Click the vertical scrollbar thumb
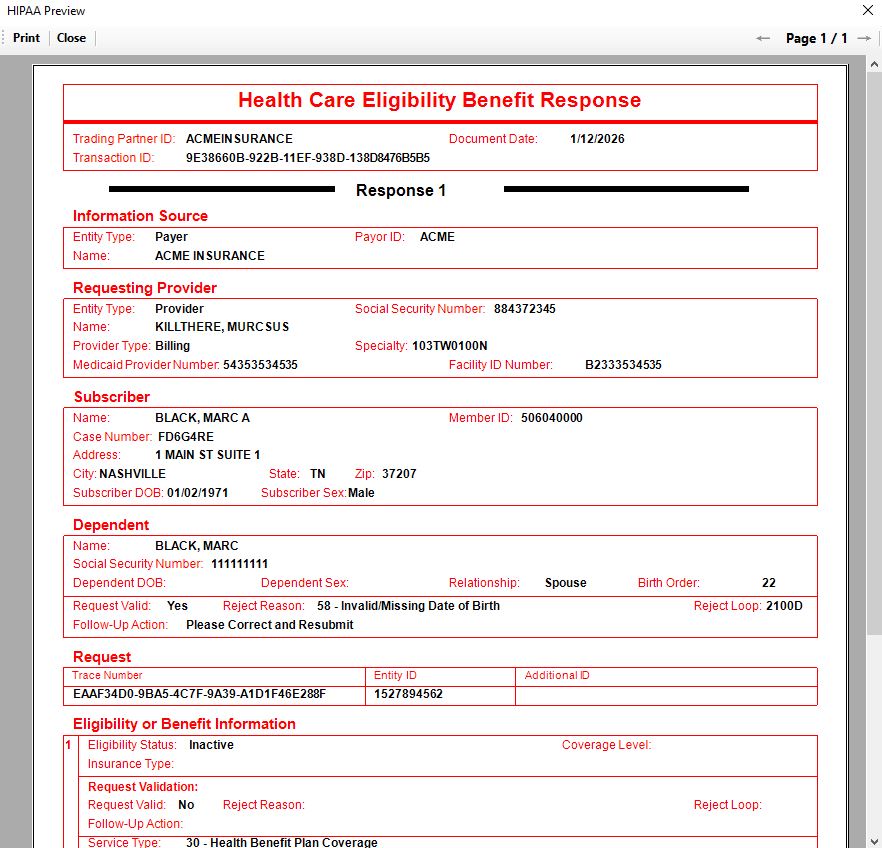The height and width of the screenshot is (848, 882). tap(874, 354)
